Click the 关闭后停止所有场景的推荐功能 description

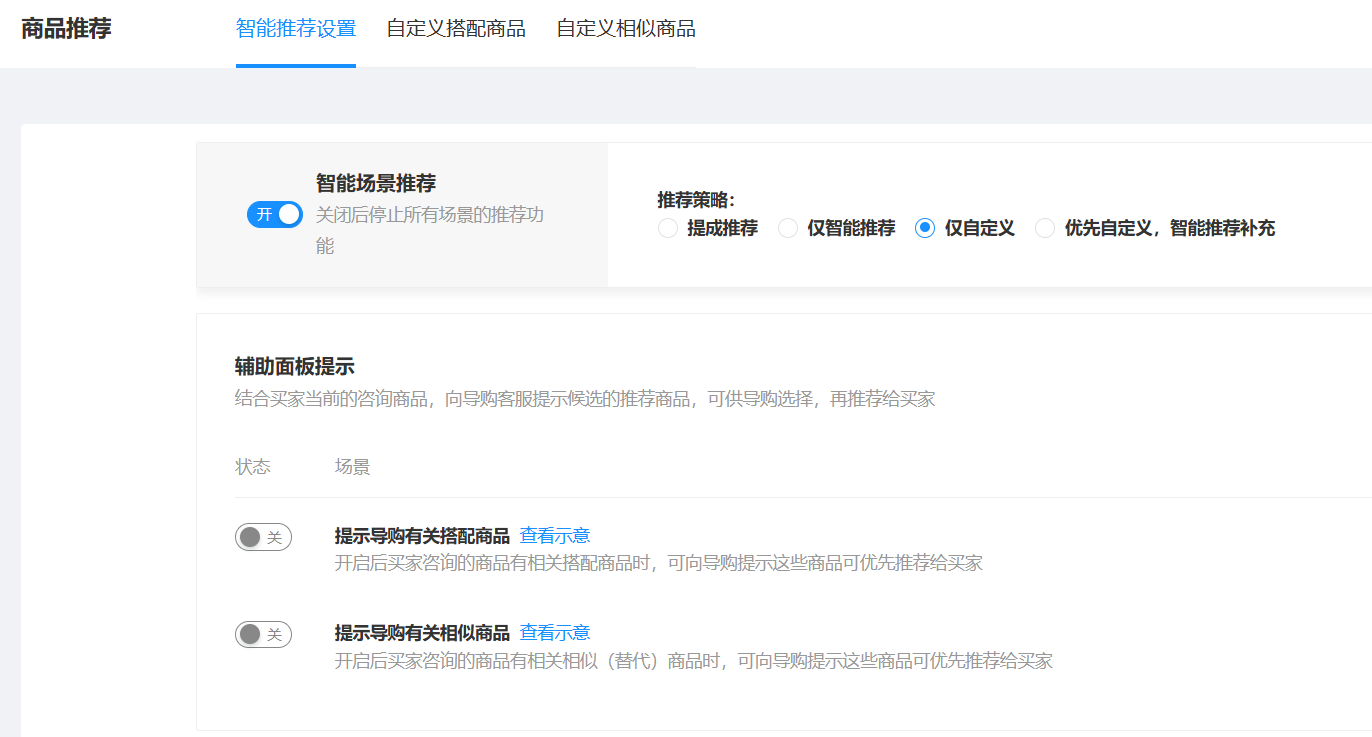[x=430, y=230]
